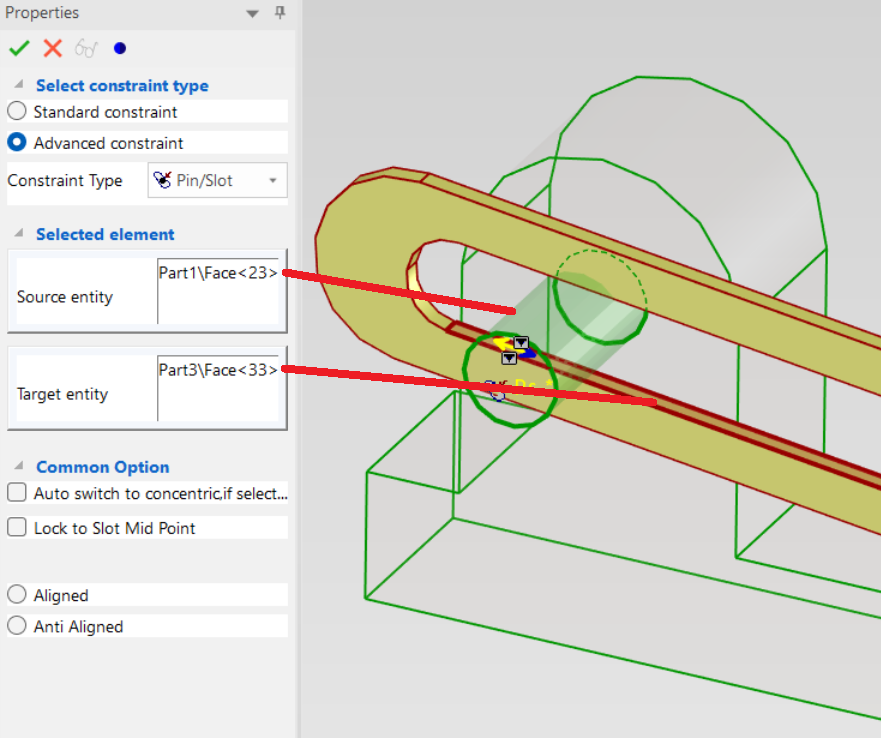Select the Standard constraint radio button
881x738 pixels.
(x=17, y=112)
